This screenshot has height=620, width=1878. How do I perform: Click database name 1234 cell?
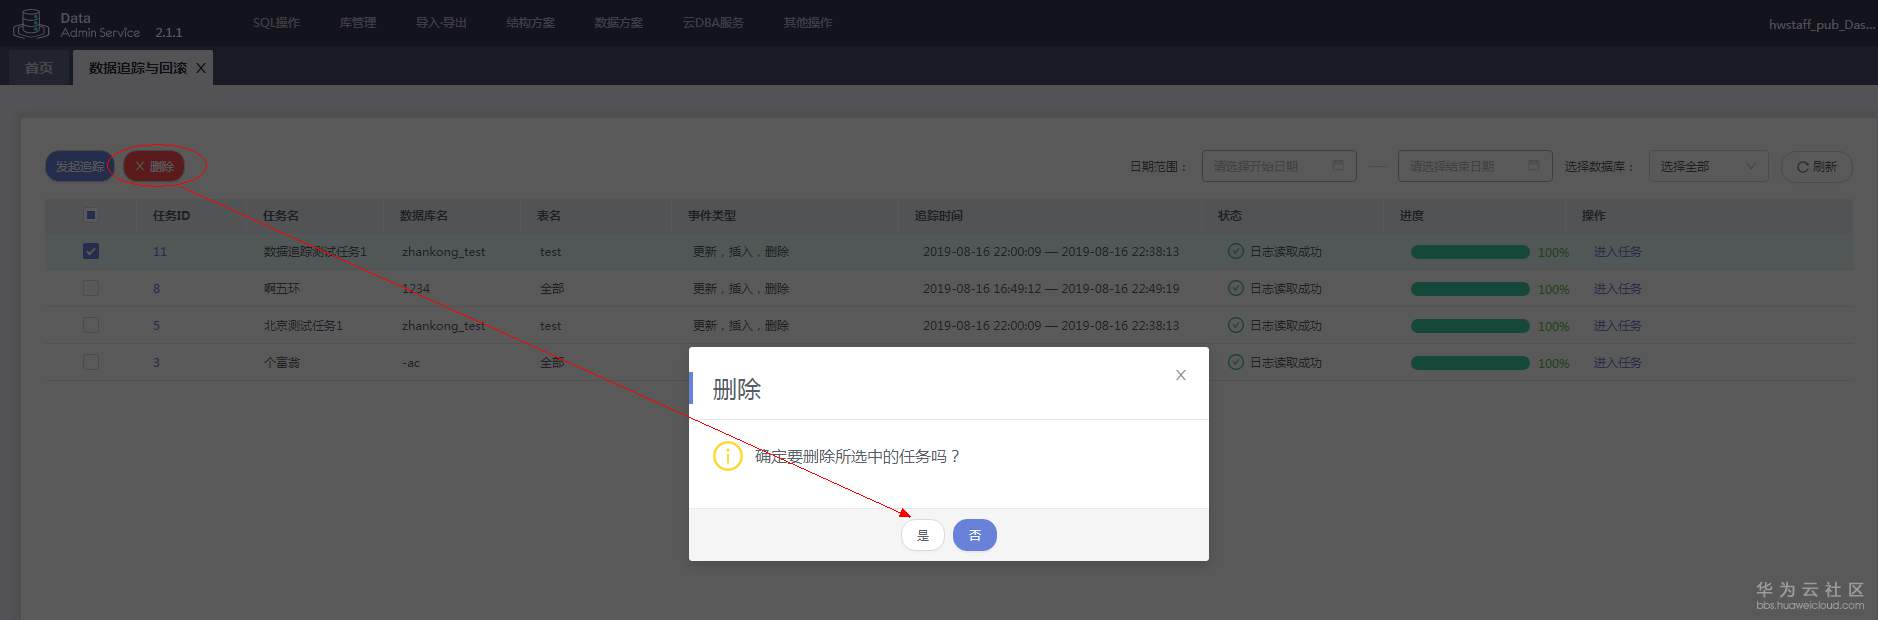[x=416, y=289]
